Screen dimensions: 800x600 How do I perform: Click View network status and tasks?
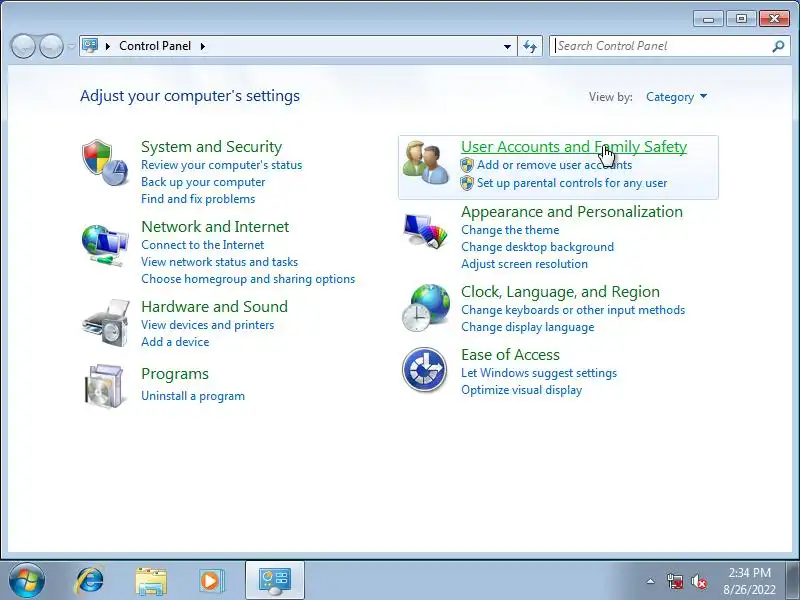[219, 262]
